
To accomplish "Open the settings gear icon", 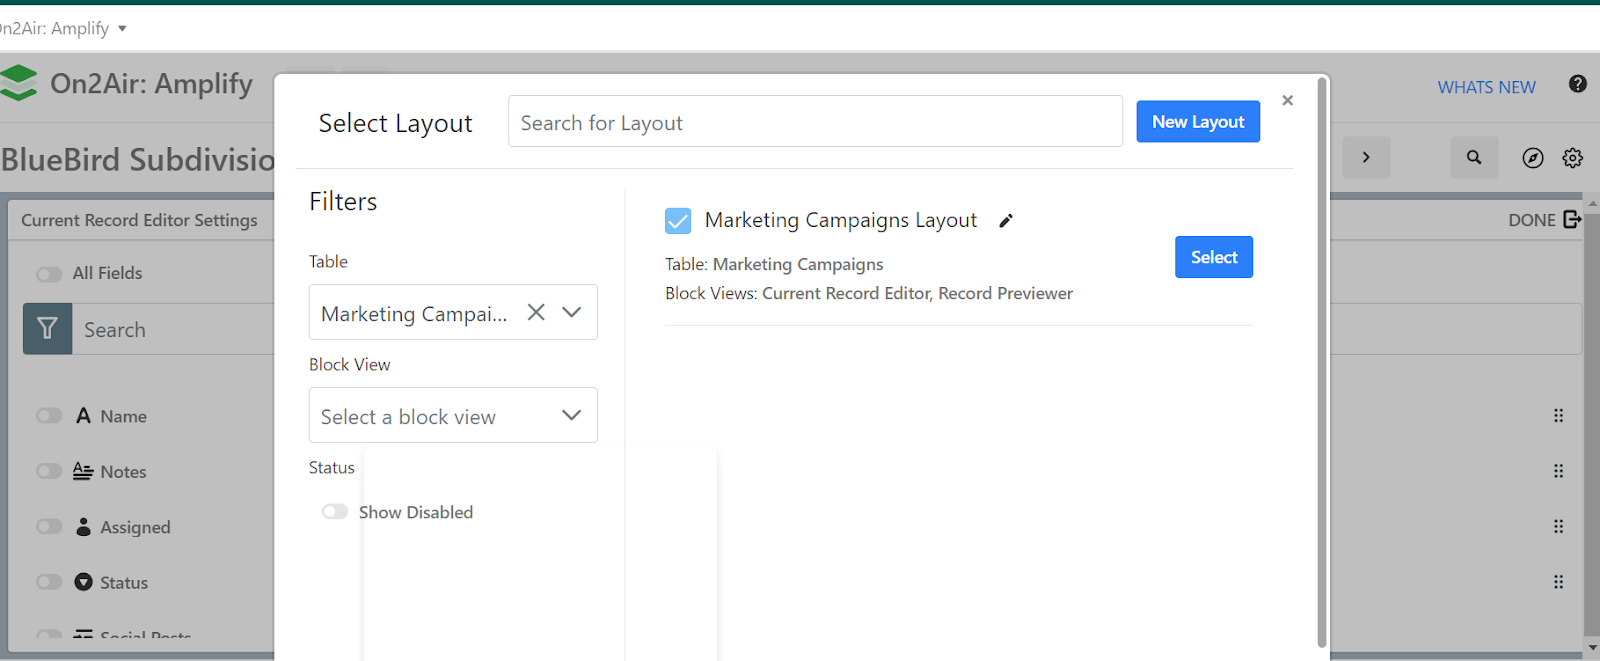I will [x=1572, y=158].
